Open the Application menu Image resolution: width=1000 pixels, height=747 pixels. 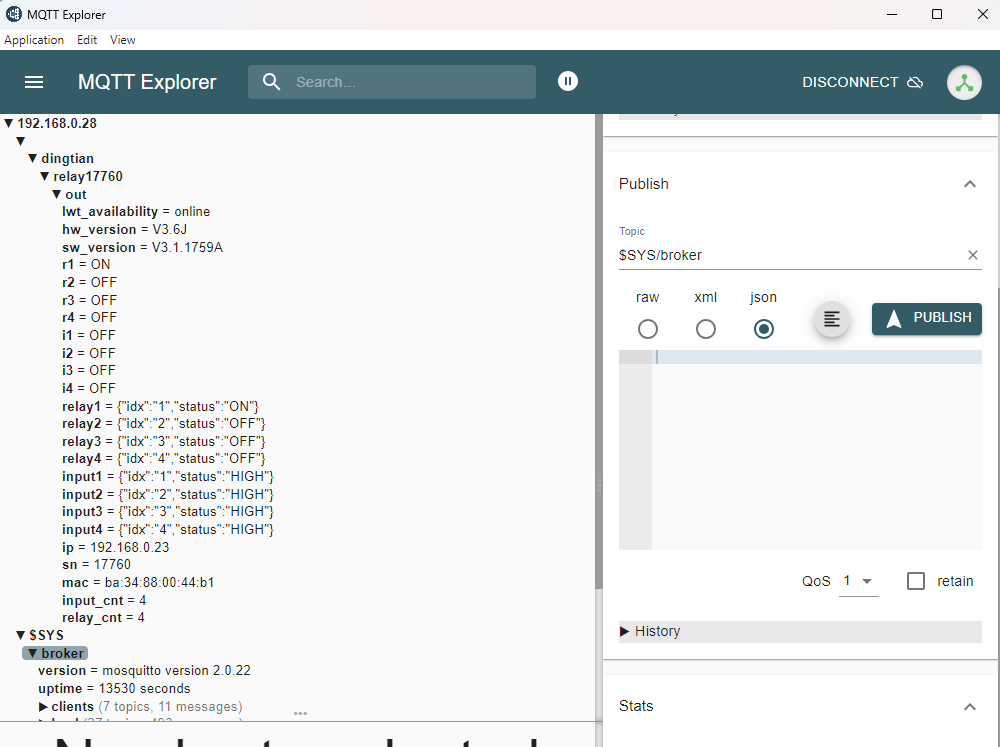pos(34,40)
